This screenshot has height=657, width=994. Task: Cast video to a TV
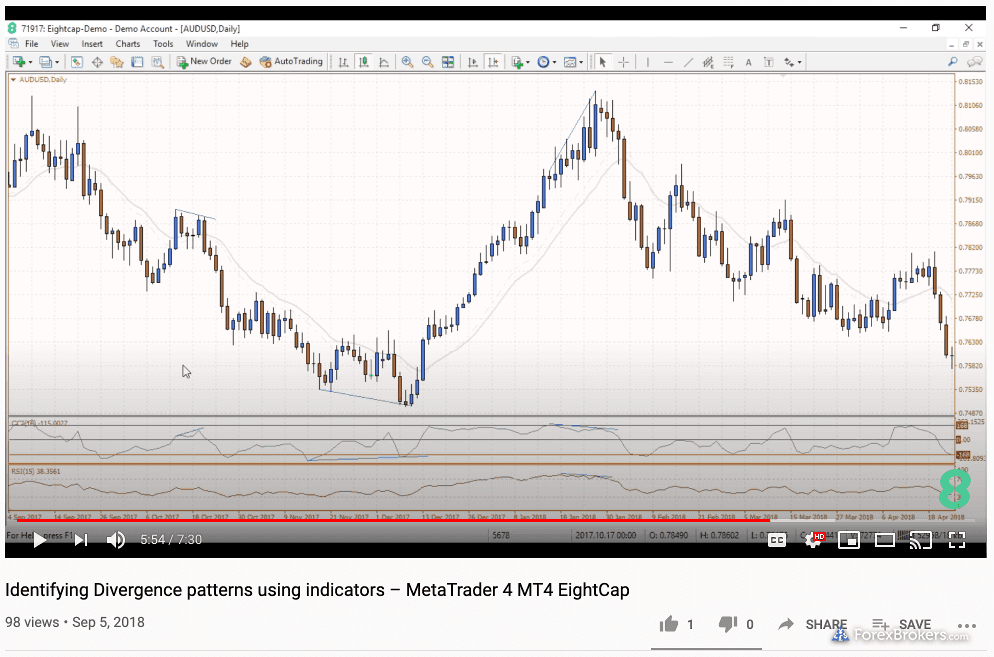[x=920, y=540]
